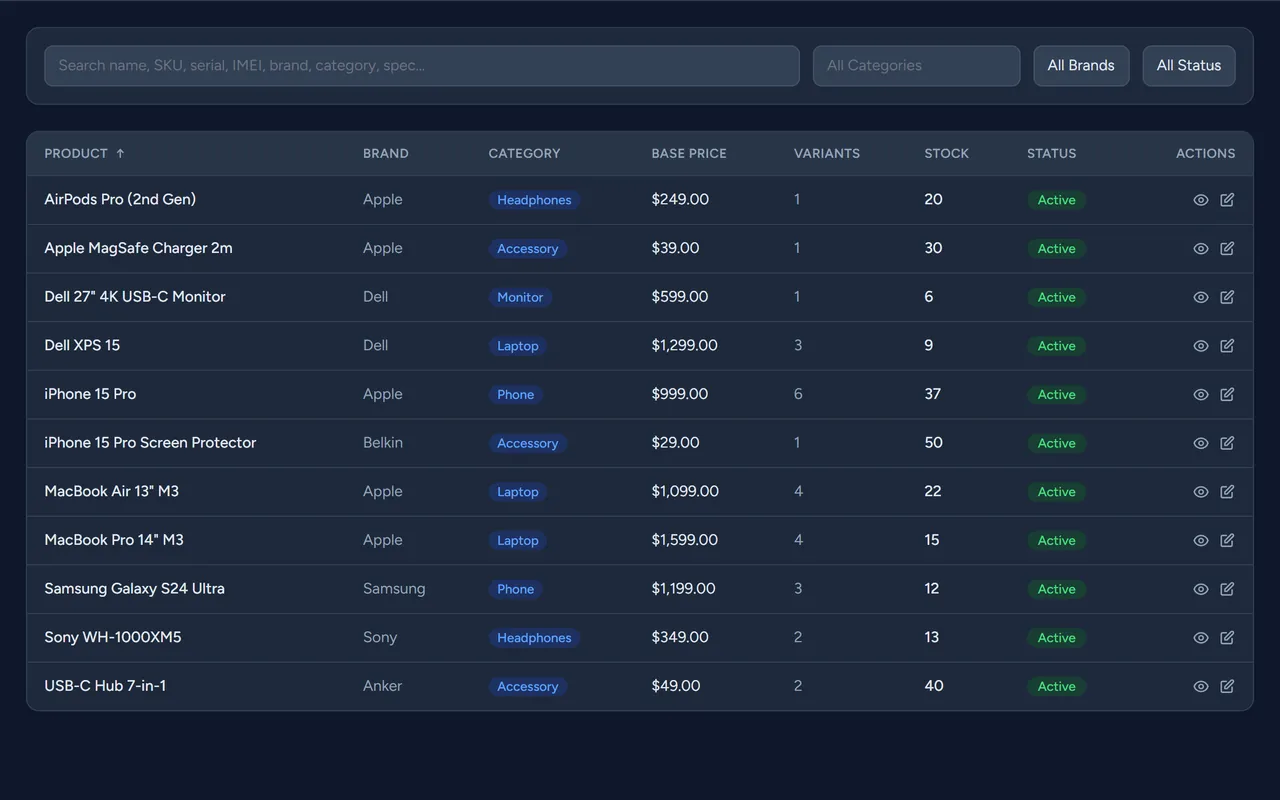Screen dimensions: 1280x800
Task: Click the Belkin brand cell
Action: pyautogui.click(x=383, y=443)
